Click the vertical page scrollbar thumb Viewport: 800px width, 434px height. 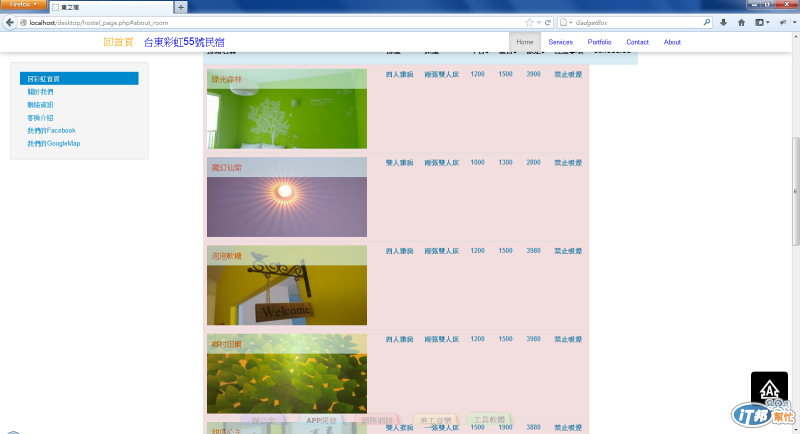(795, 191)
